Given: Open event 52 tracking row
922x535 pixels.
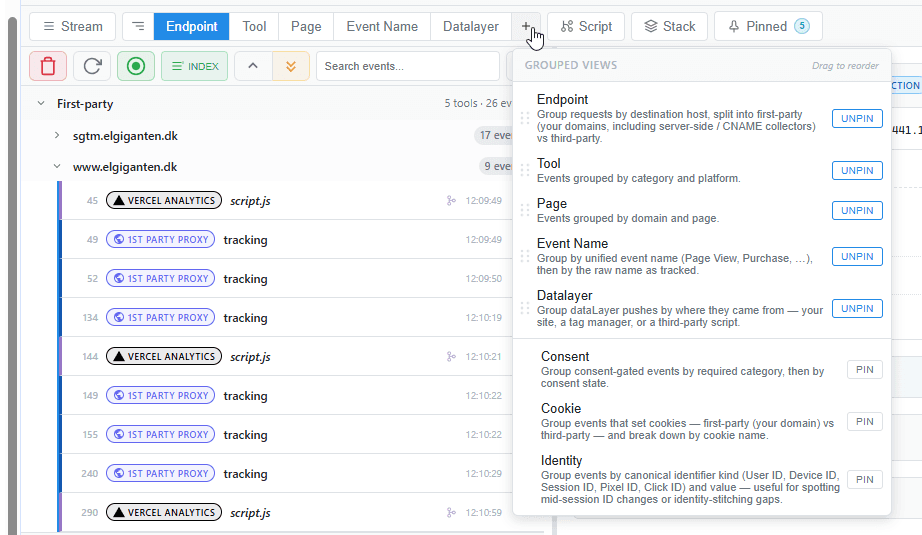Looking at the screenshot, I should [287, 278].
